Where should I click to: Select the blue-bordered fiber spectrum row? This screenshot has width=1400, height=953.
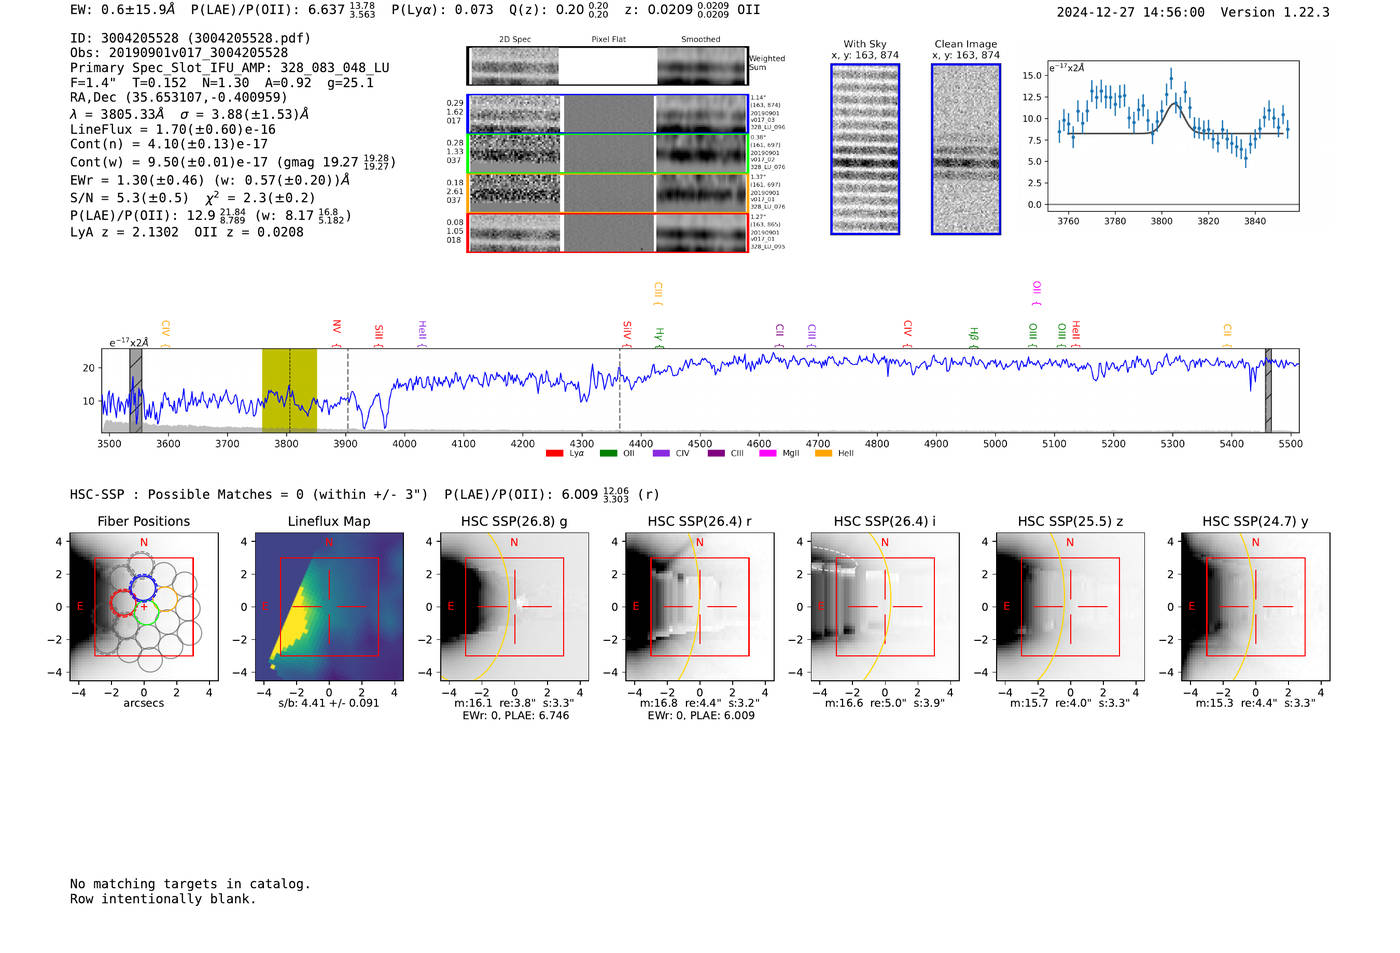point(608,114)
